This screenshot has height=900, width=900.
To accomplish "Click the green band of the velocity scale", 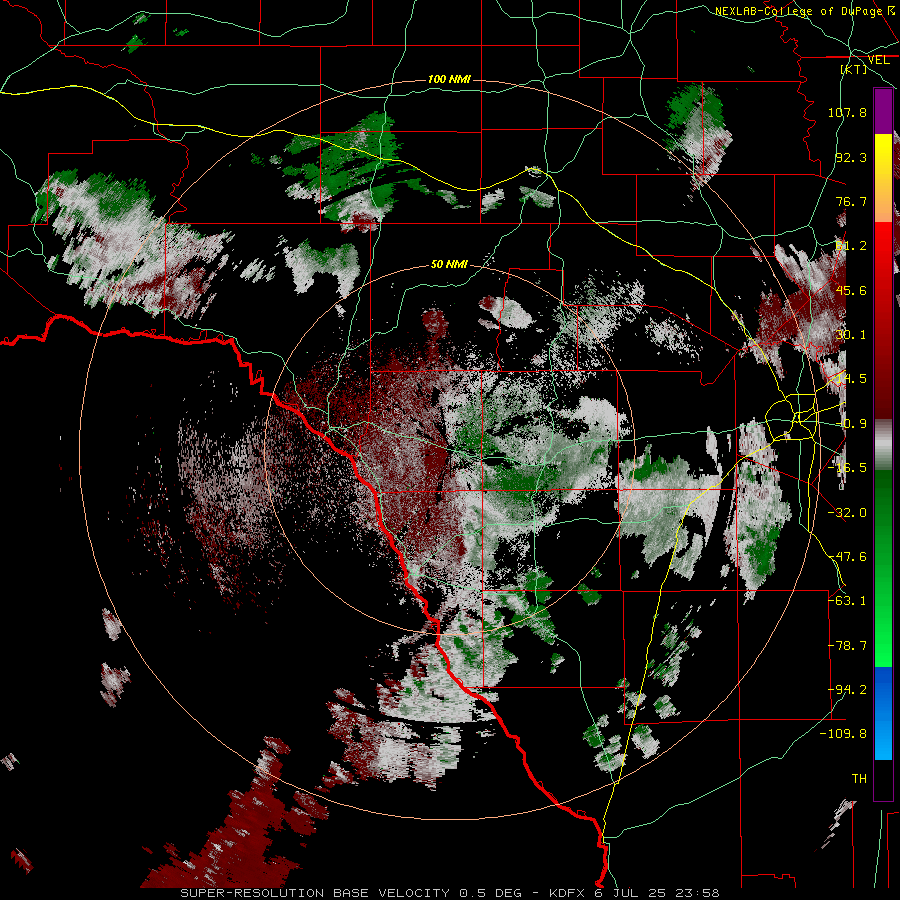I will tap(883, 568).
